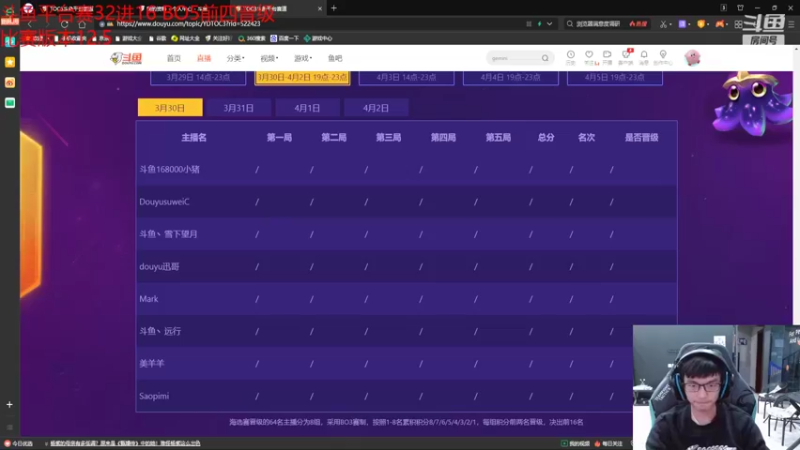
Task: Select the 3月30日-4月2日 19点-23点 schedule tab
Action: (x=302, y=78)
